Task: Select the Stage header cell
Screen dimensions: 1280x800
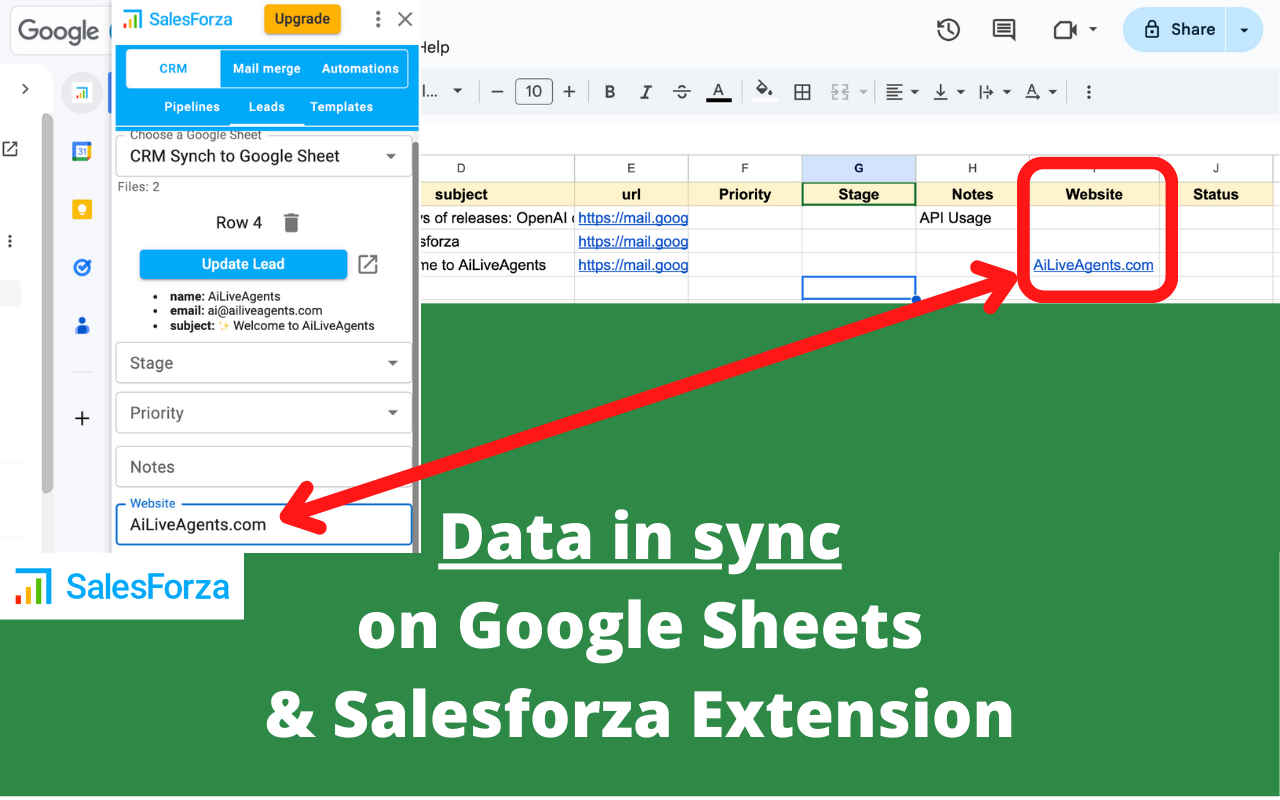Action: 859,194
